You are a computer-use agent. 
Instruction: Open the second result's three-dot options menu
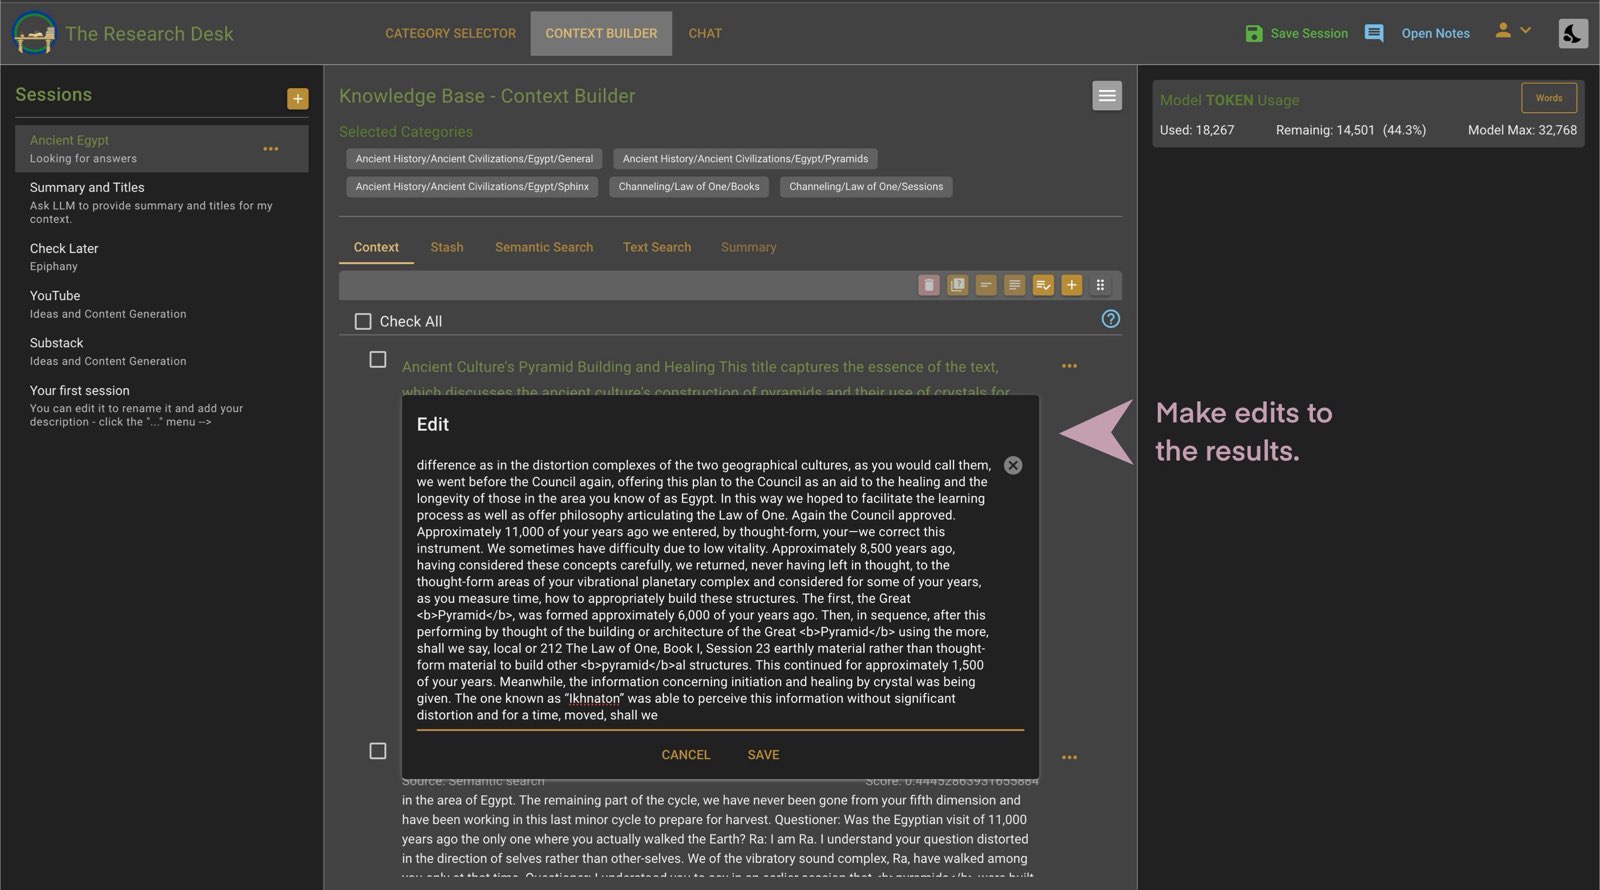[x=1069, y=757]
